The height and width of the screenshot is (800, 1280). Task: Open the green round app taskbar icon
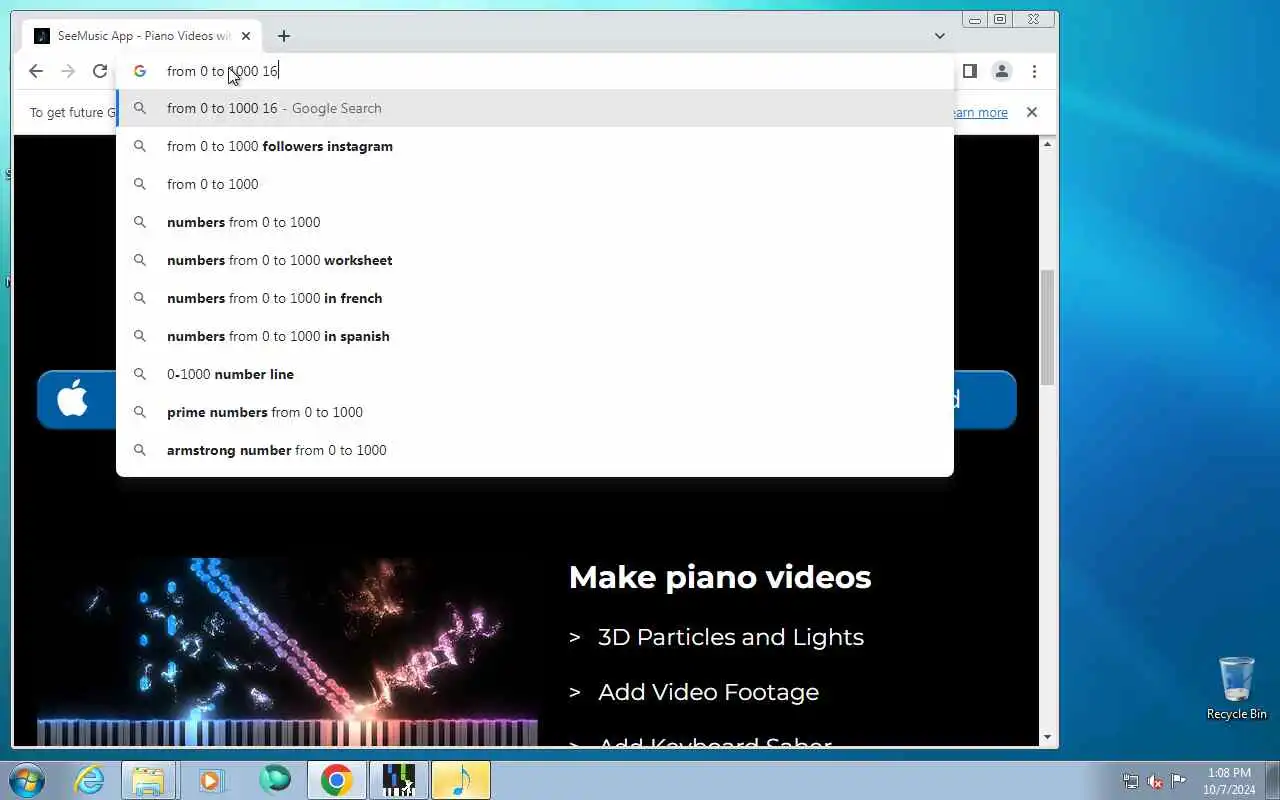tap(275, 780)
